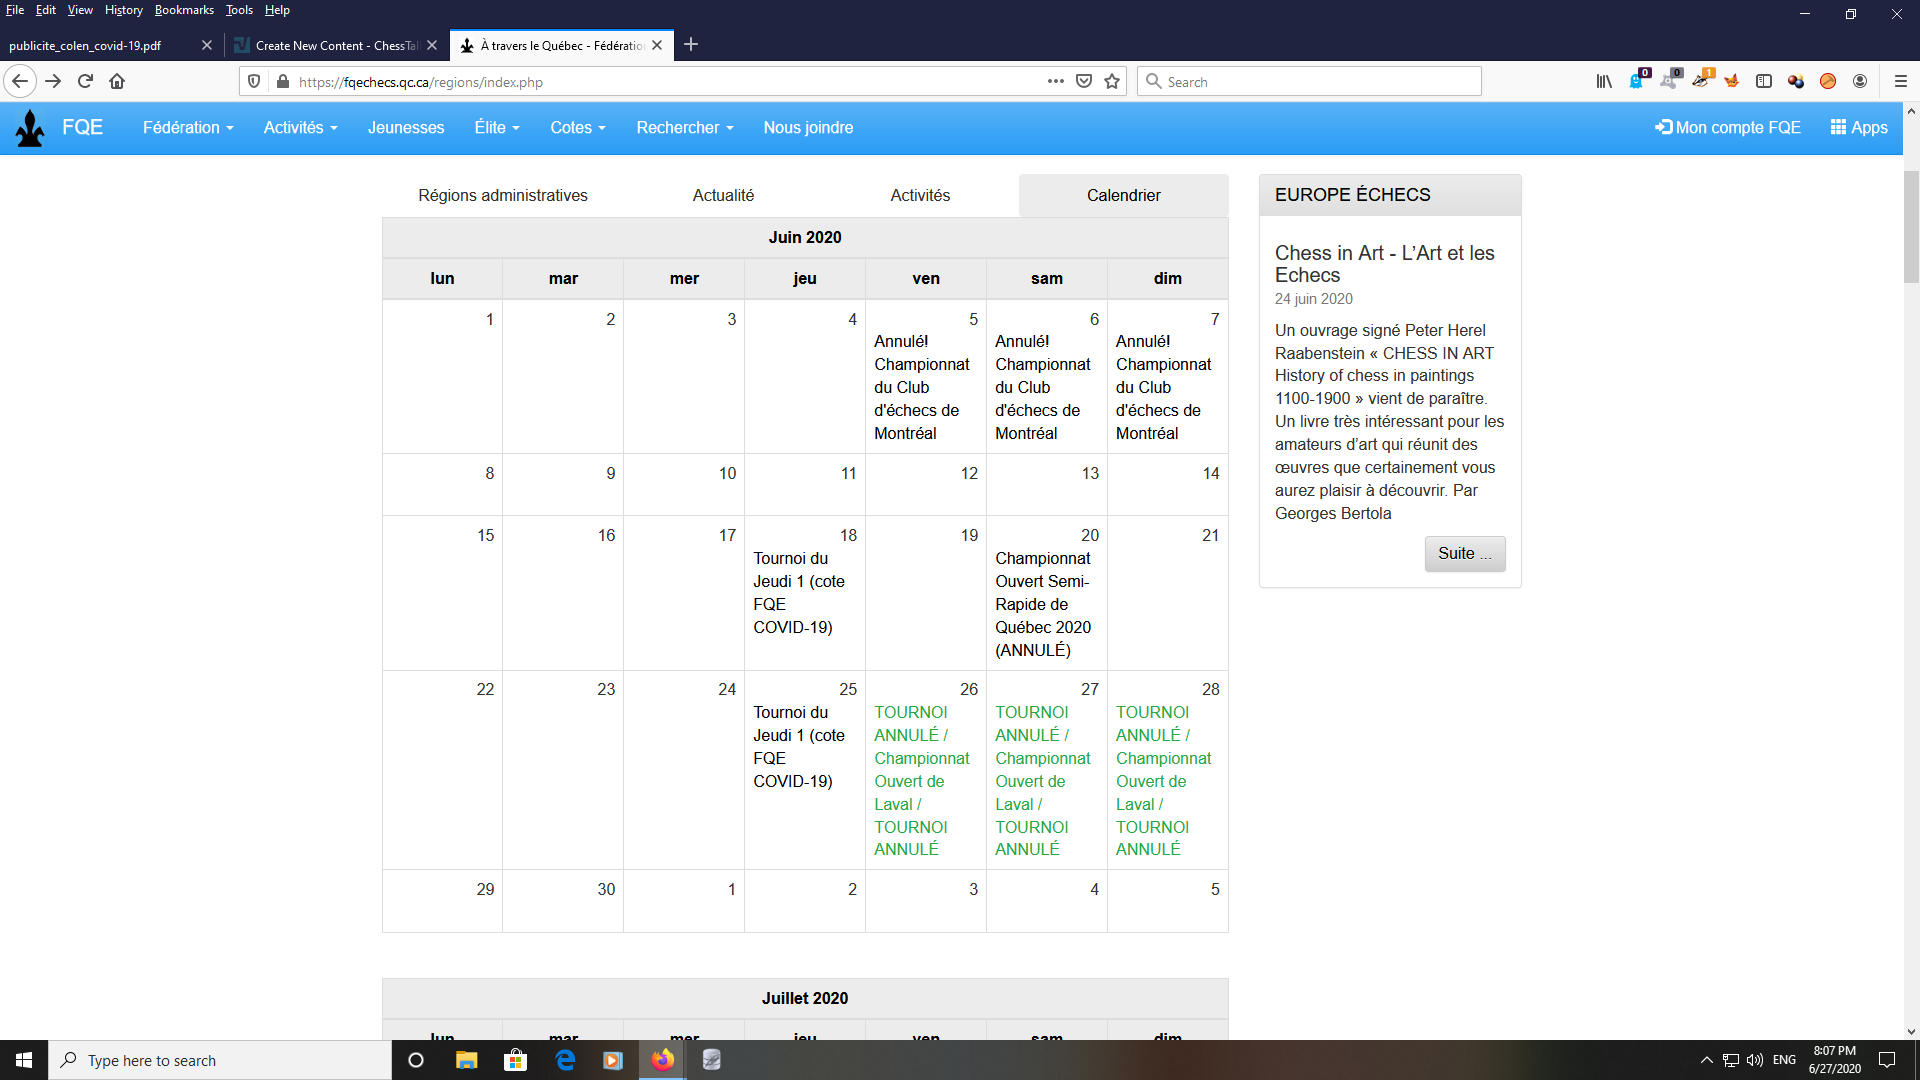1920x1080 pixels.
Task: Expand the Activités navbar dropdown
Action: coord(300,128)
